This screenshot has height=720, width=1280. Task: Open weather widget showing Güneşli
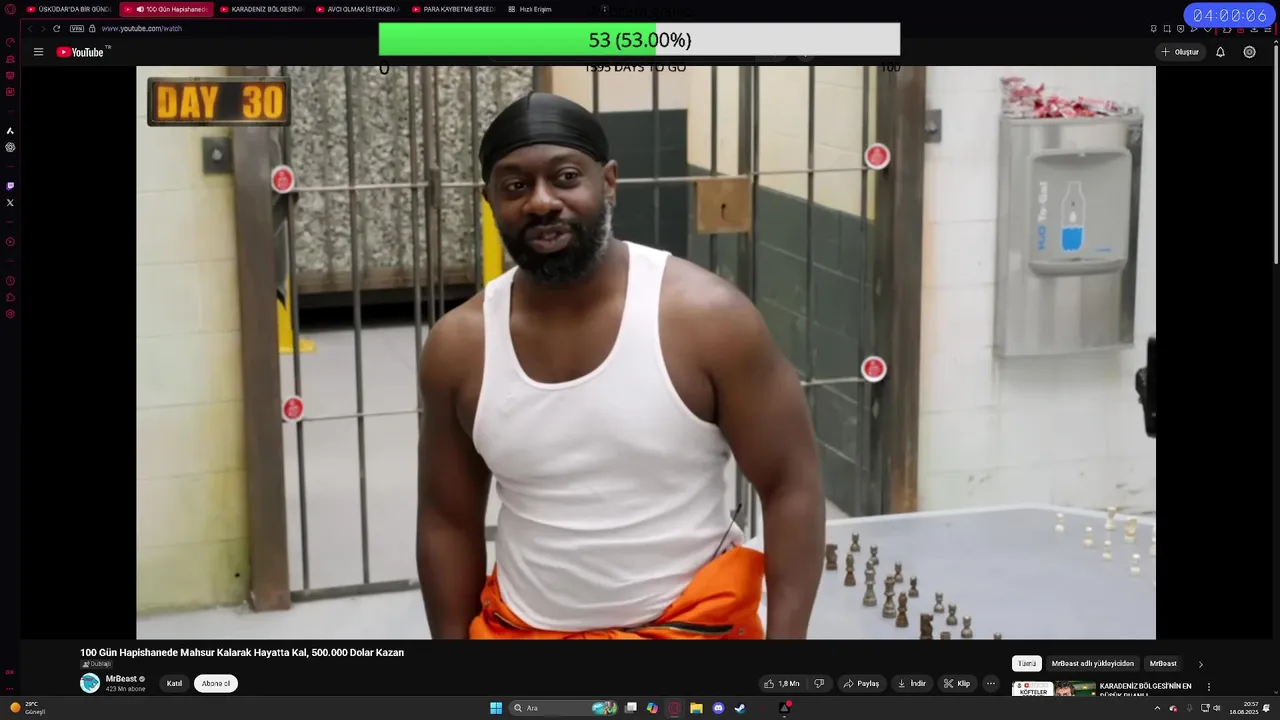click(x=28, y=708)
